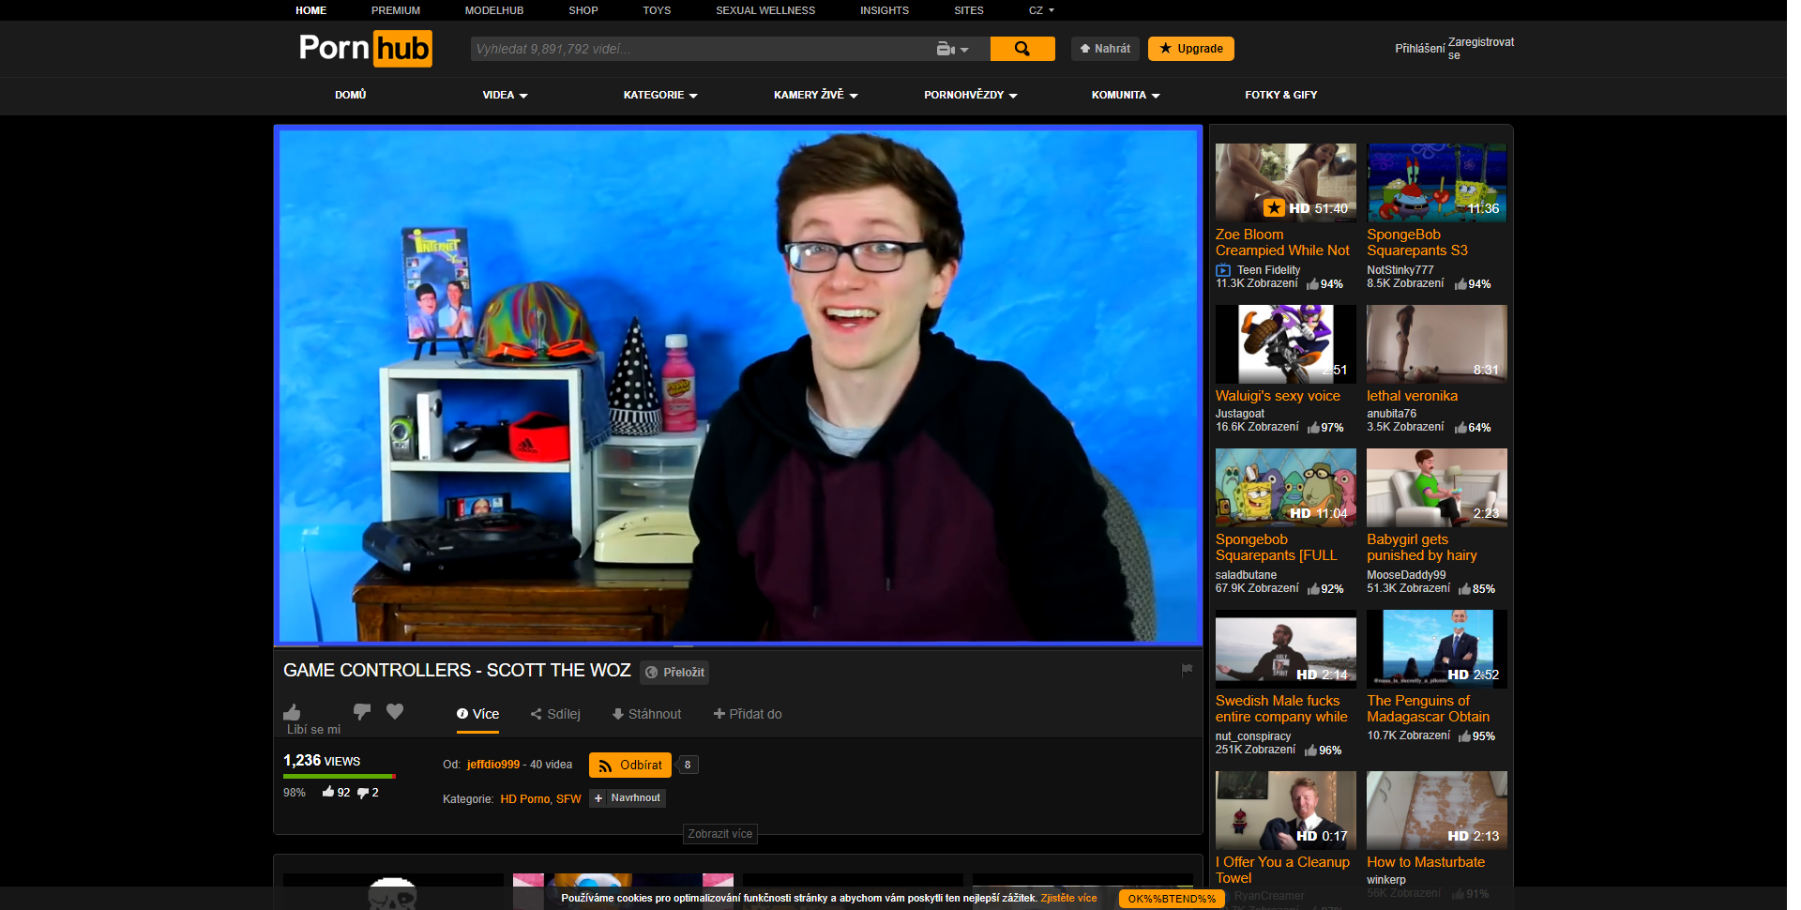Open the Sdílej share option
The image size is (1801, 910).
pos(555,714)
